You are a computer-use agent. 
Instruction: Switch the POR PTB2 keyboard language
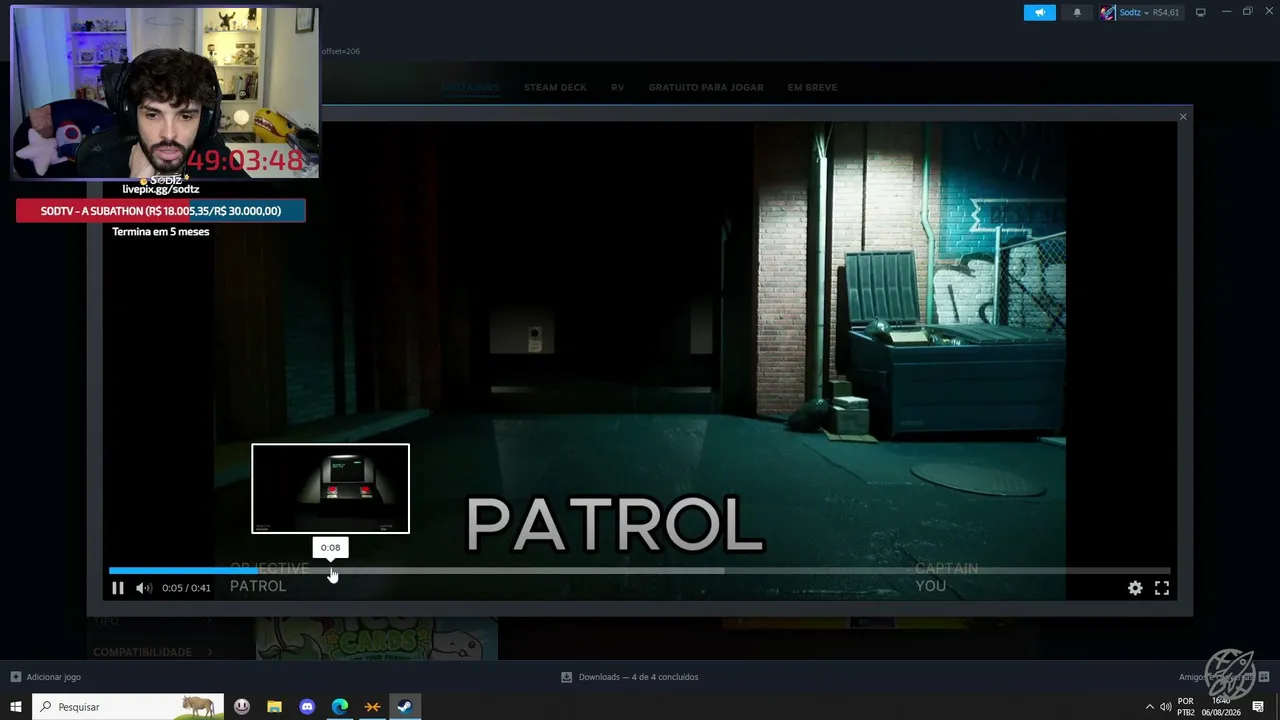1186,707
